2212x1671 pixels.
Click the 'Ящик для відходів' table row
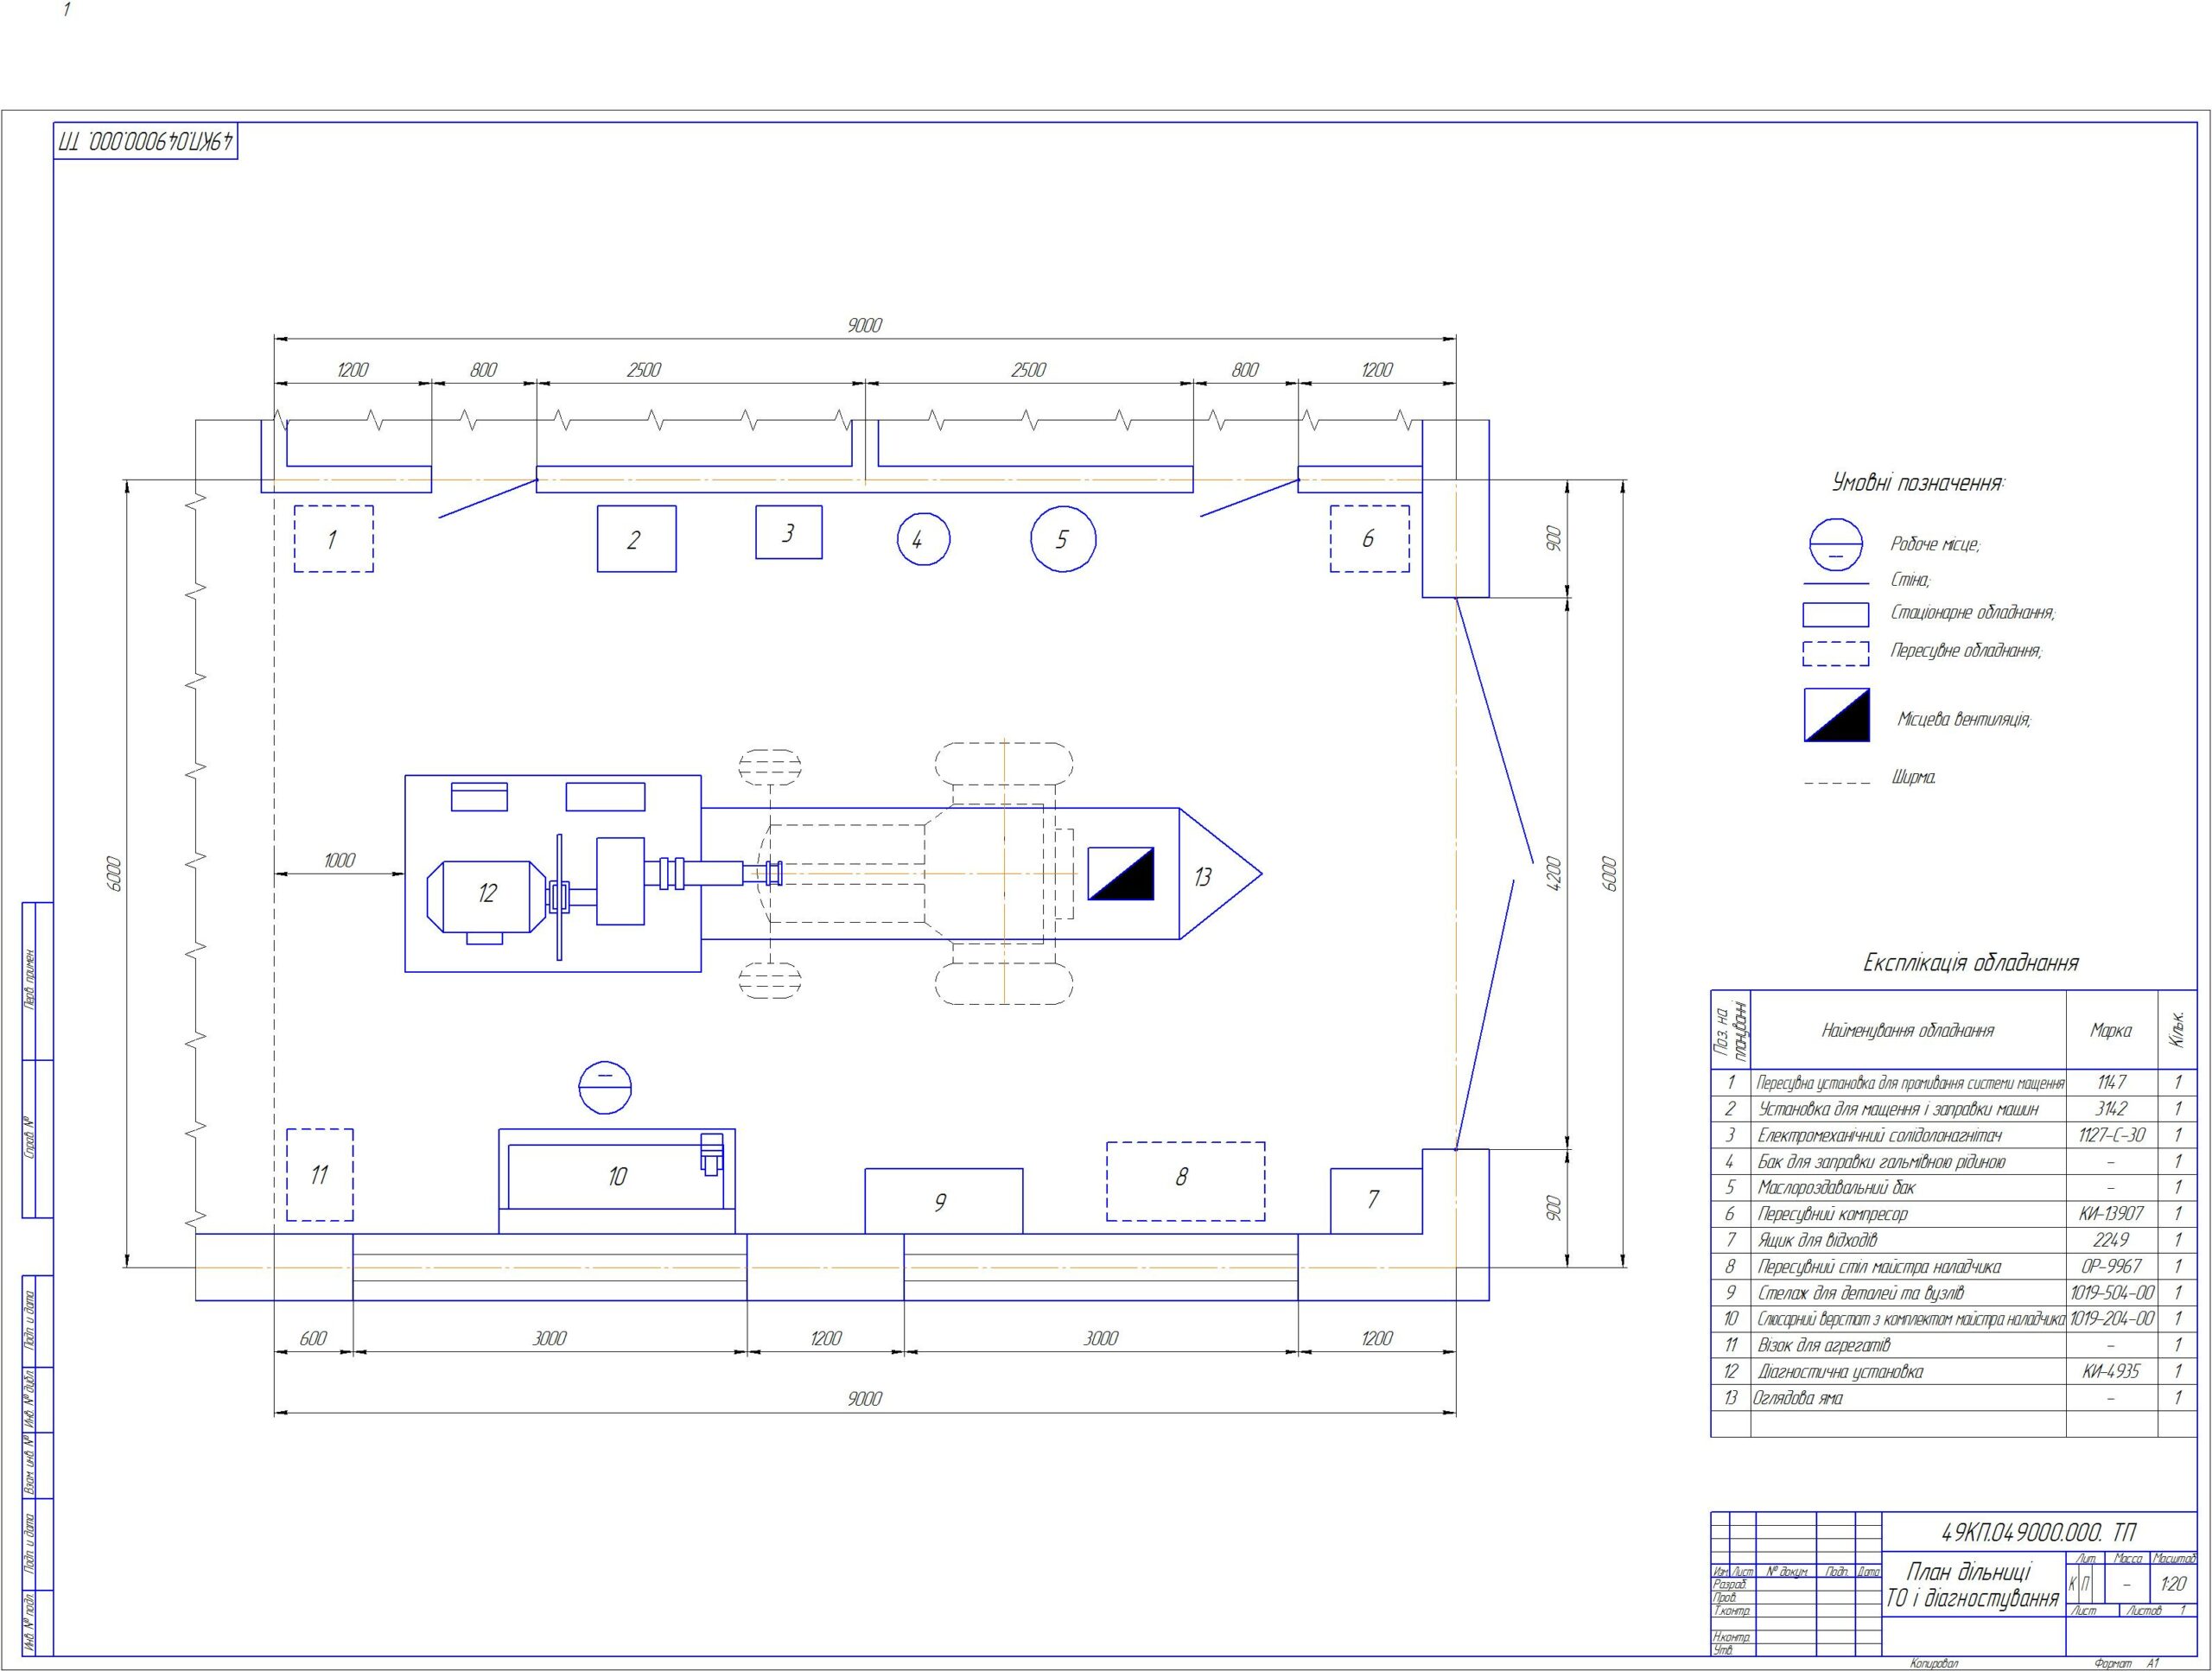tap(1953, 1240)
